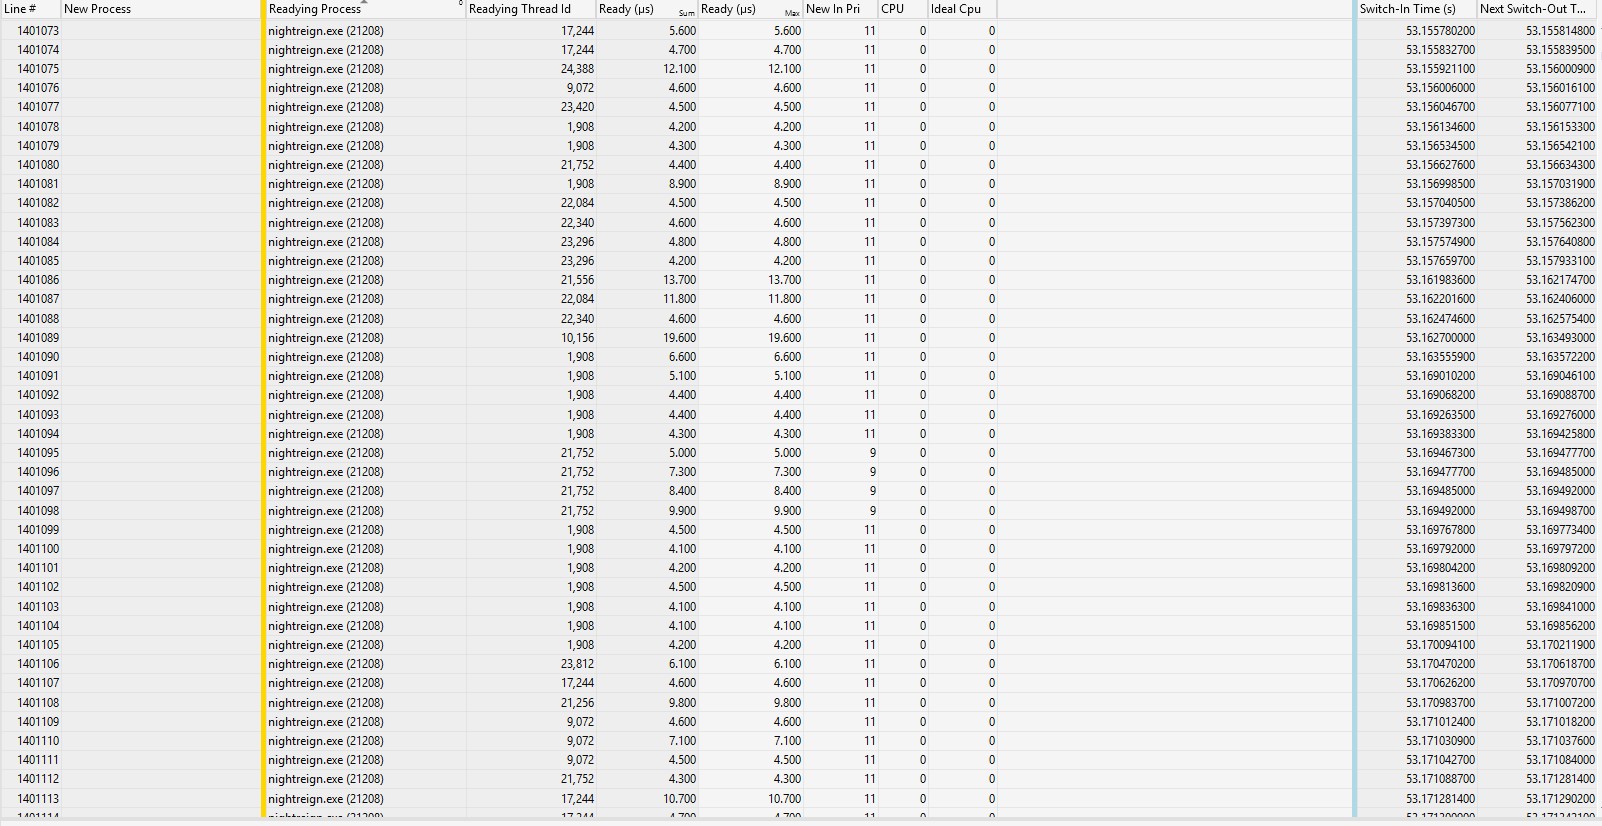The height and width of the screenshot is (826, 1602).
Task: Click Ready Sum value 8.900
Action: tap(683, 184)
